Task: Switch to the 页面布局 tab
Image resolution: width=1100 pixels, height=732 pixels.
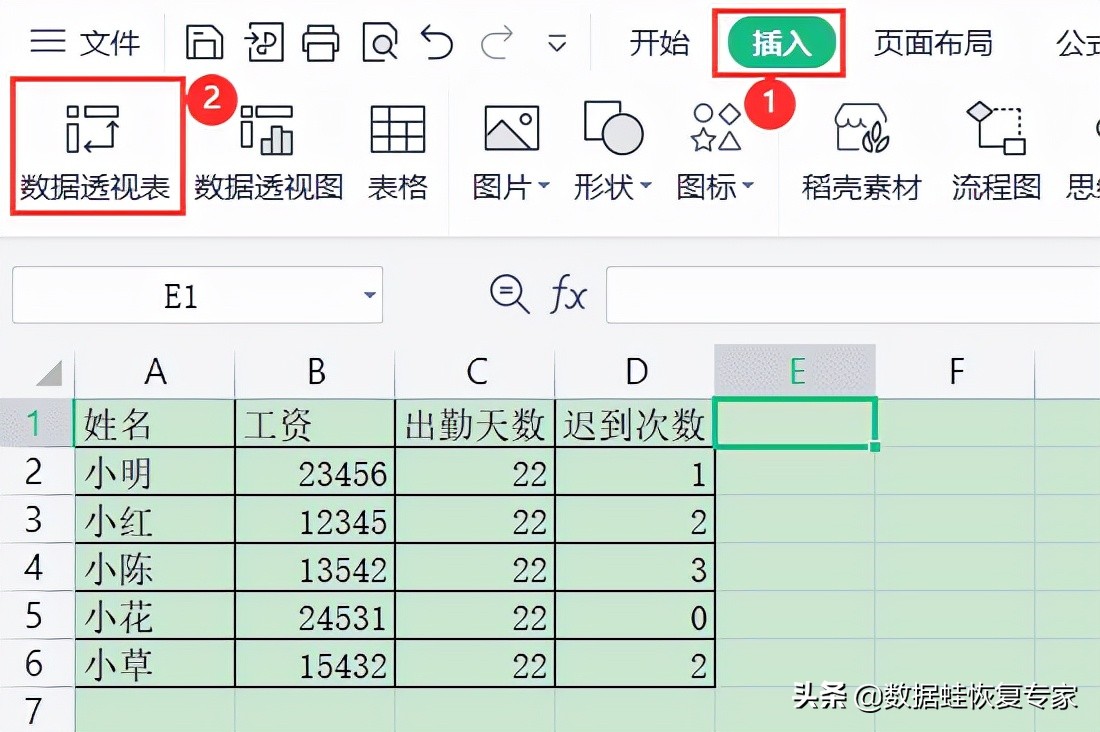Action: point(933,43)
